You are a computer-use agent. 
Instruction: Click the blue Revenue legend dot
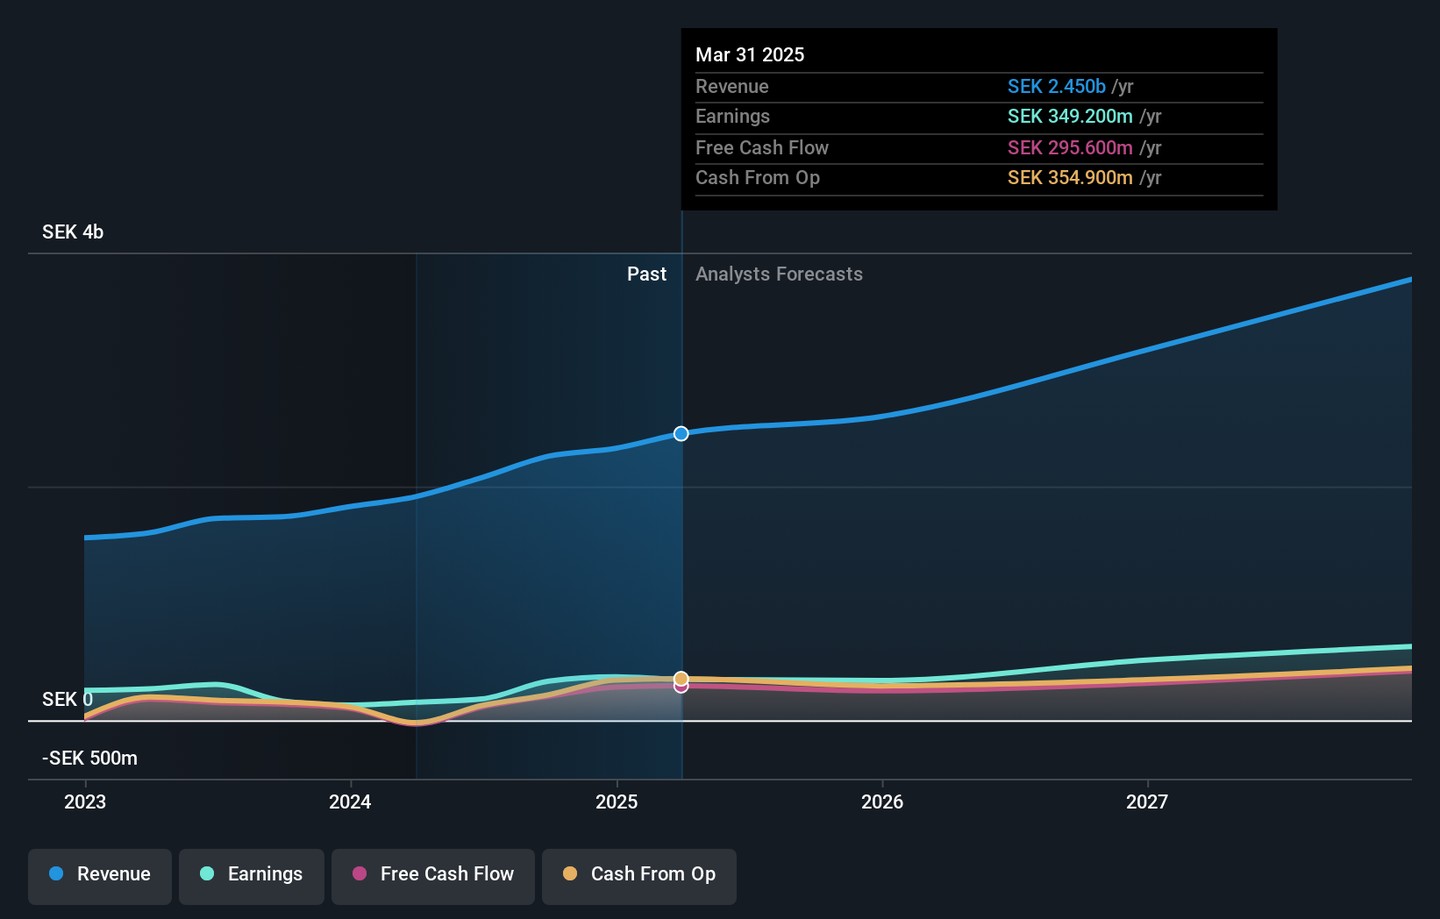pyautogui.click(x=56, y=874)
